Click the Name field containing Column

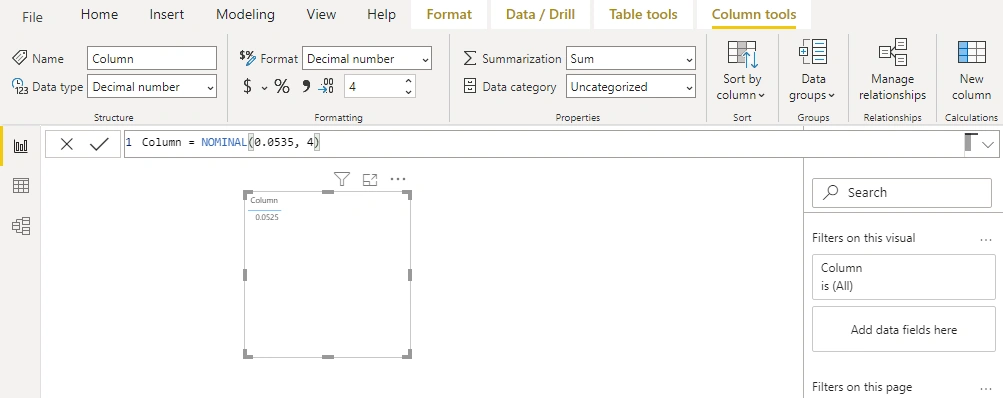tap(152, 58)
